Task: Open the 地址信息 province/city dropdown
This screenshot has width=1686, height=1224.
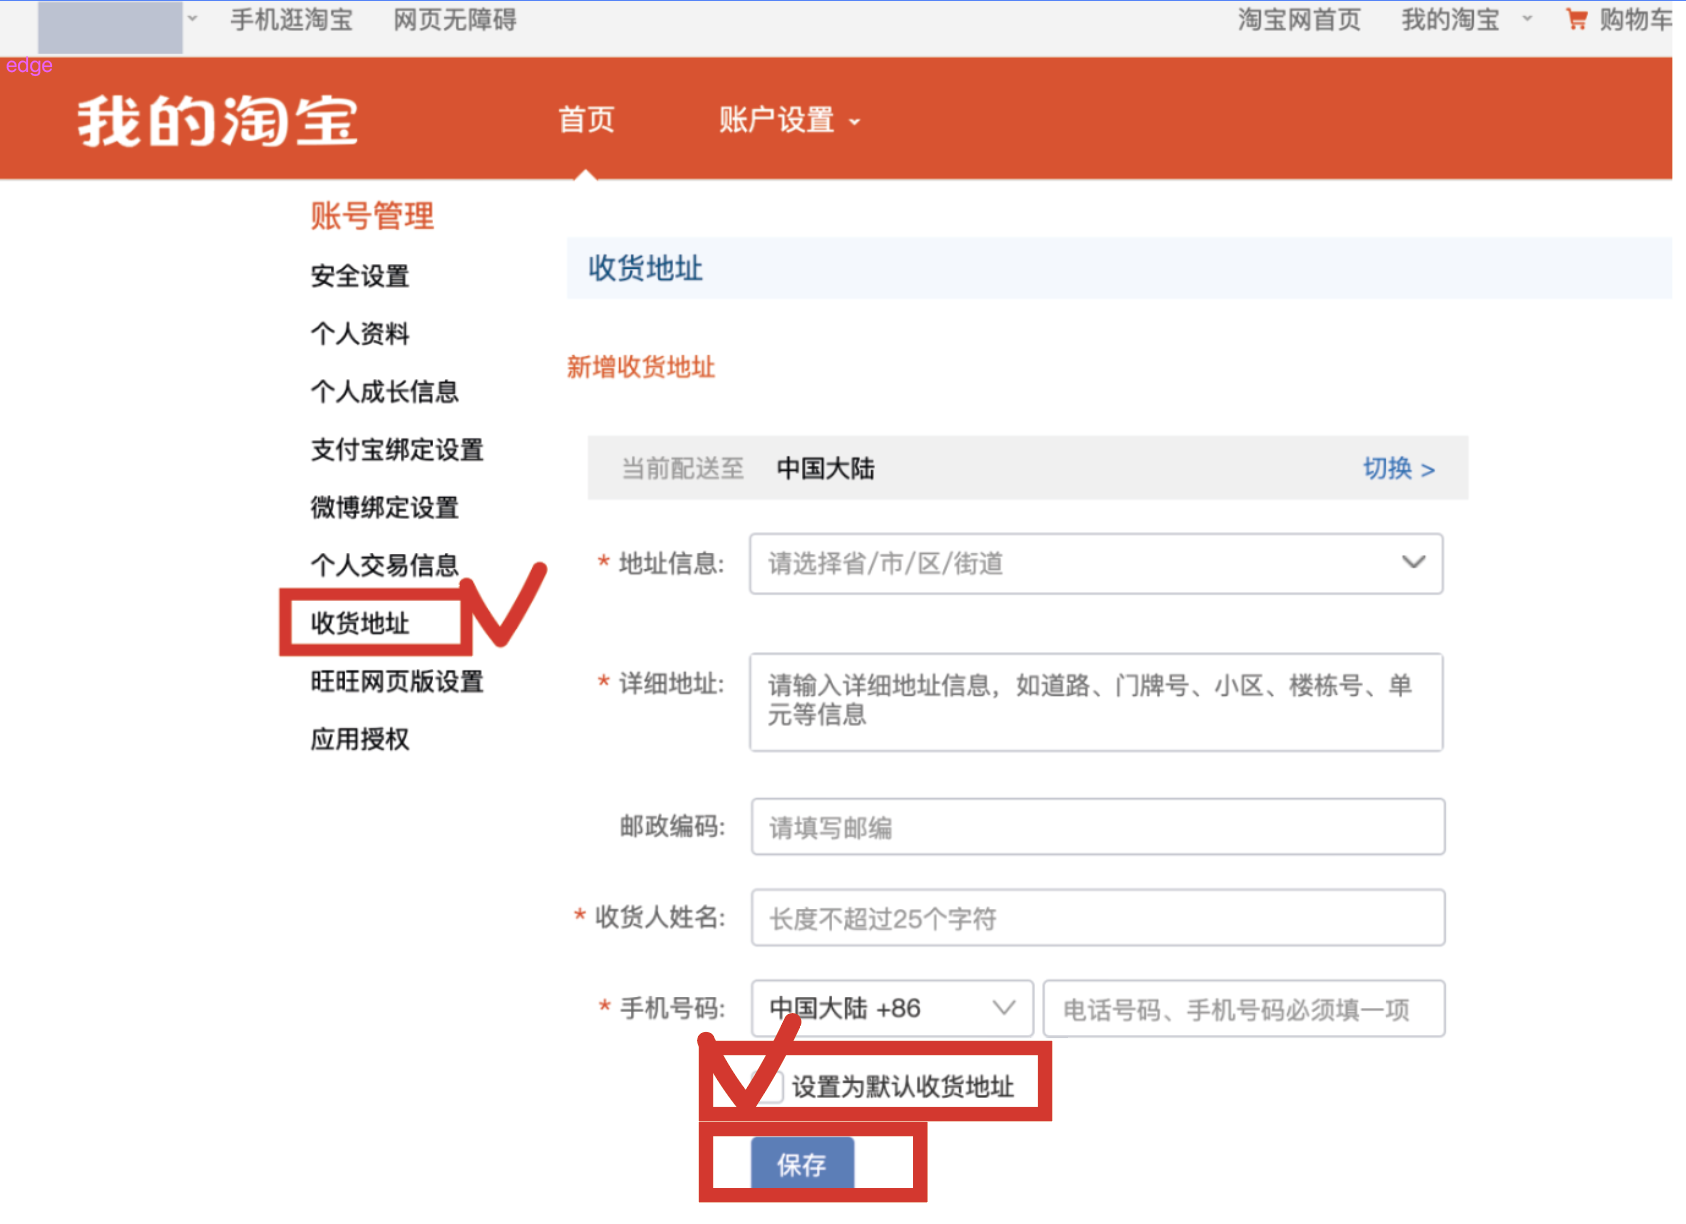Action: 1096,563
